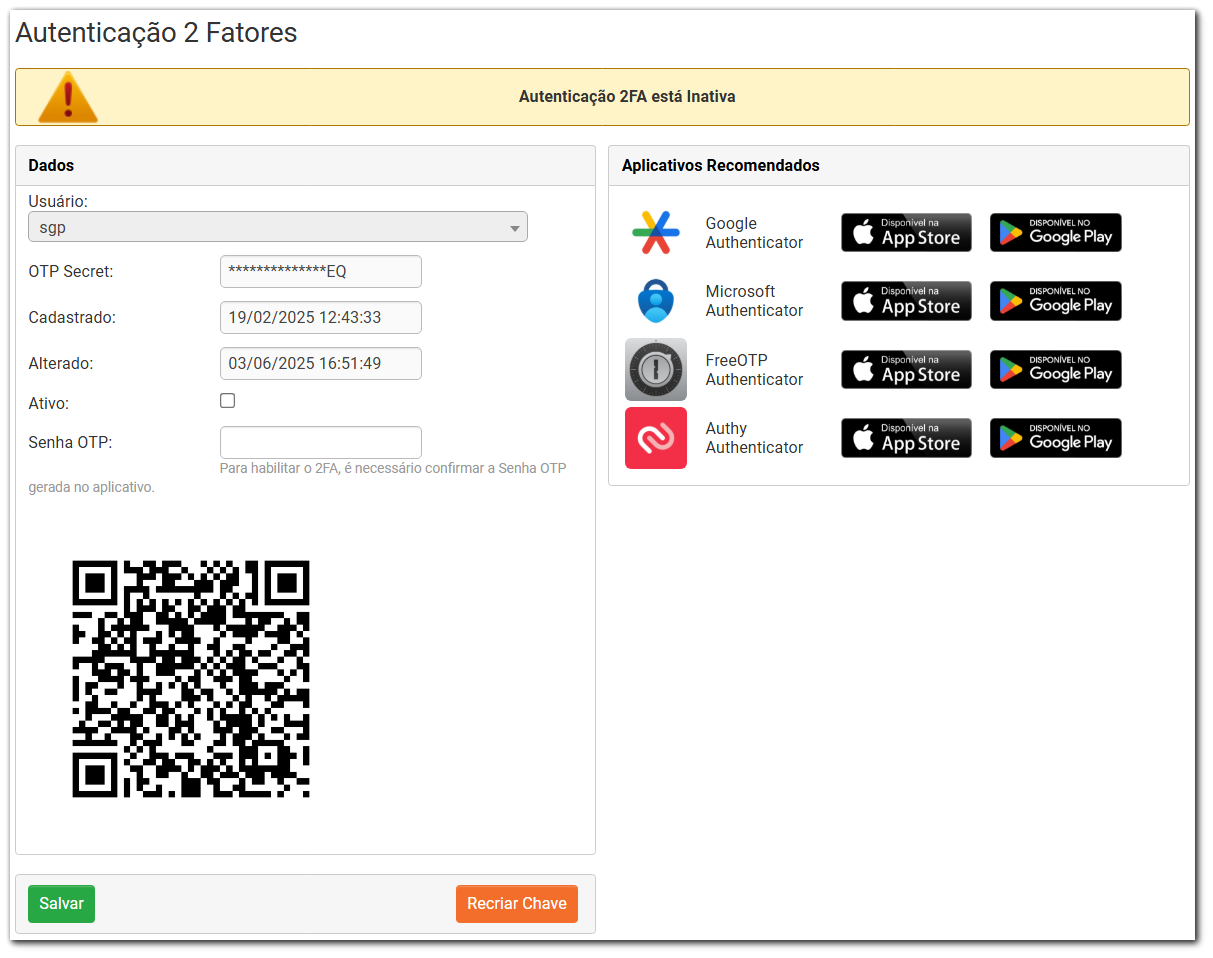Click the Microsoft Authenticator app icon
1213x958 pixels.
tap(655, 301)
